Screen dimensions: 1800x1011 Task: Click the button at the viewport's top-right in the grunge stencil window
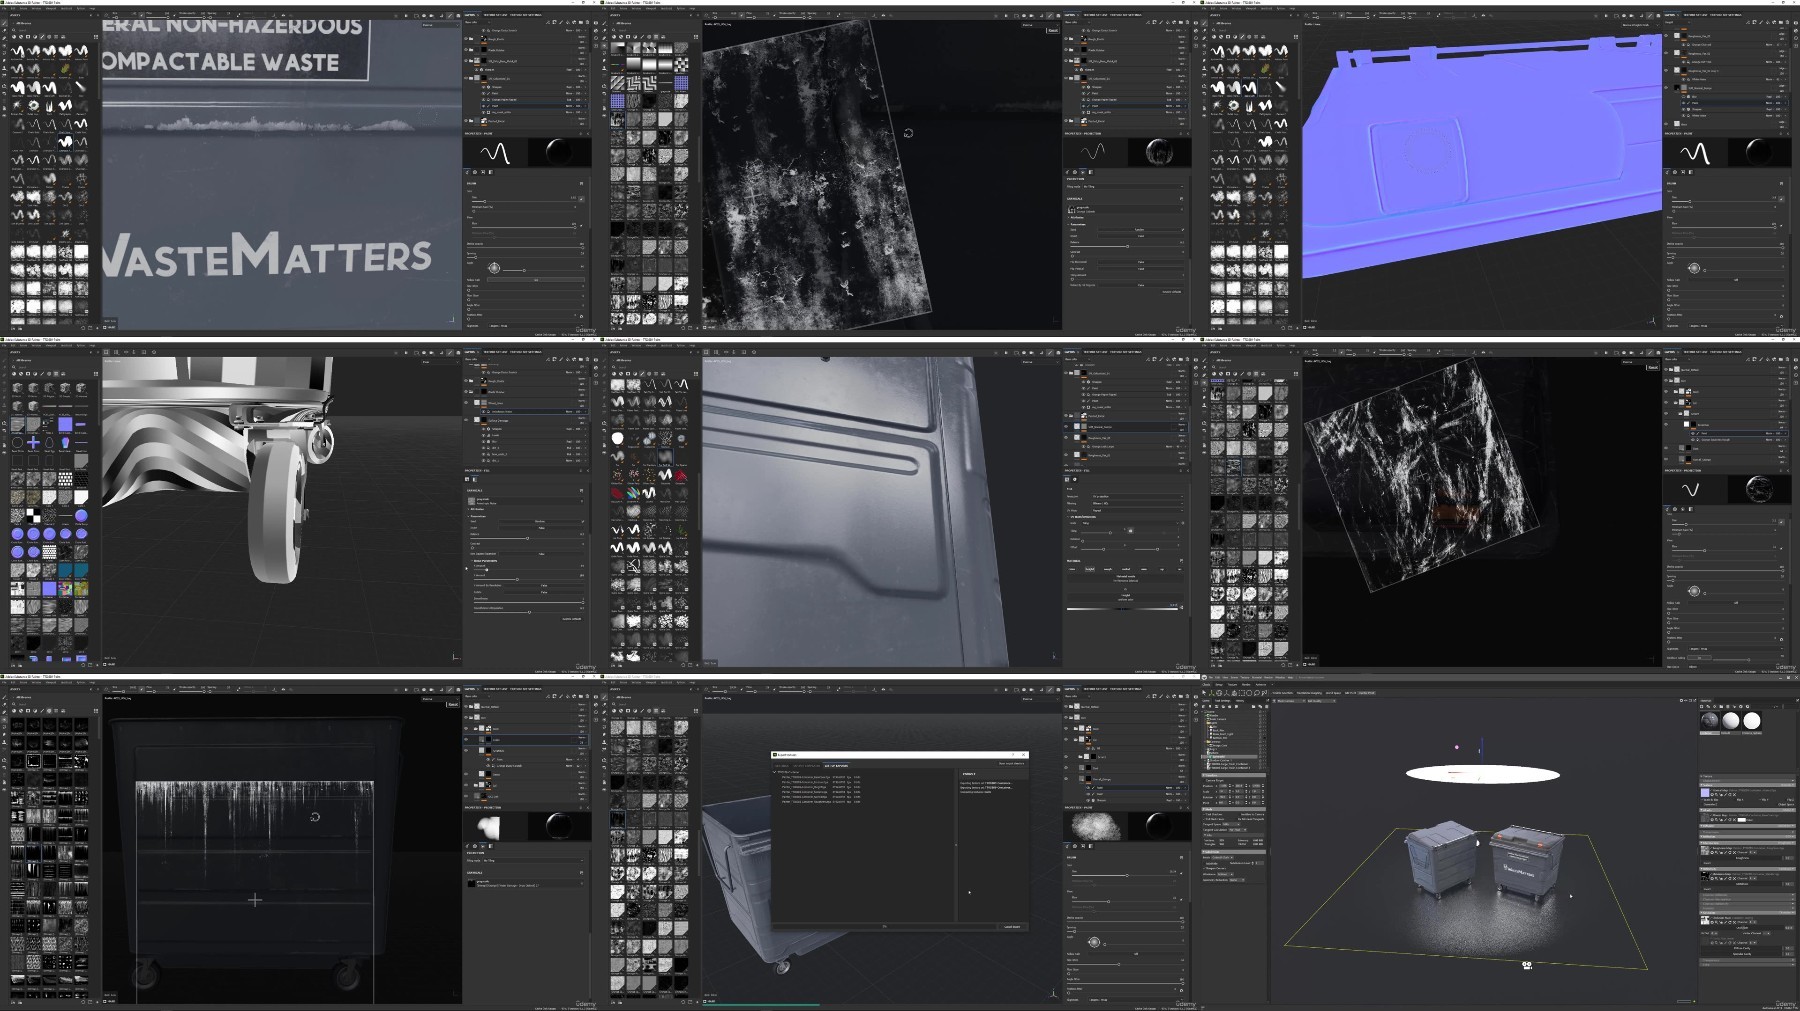tap(1052, 30)
